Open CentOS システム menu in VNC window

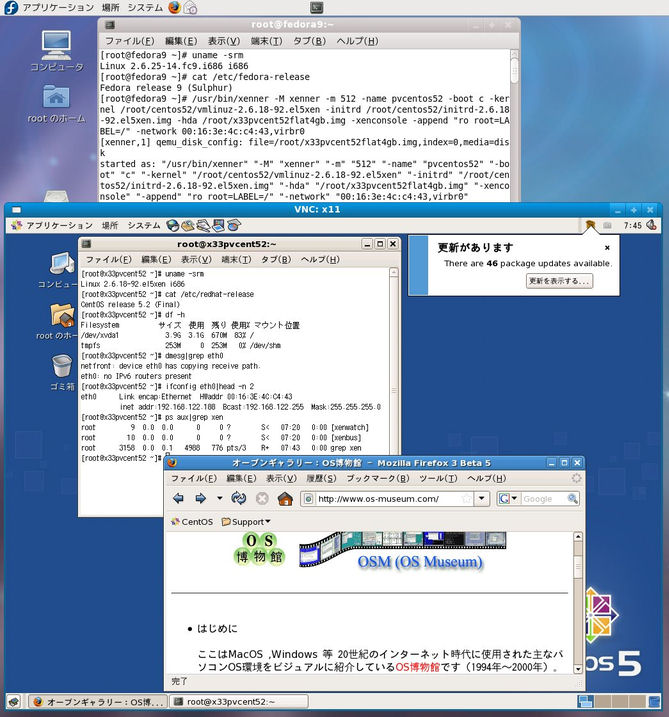(x=144, y=225)
